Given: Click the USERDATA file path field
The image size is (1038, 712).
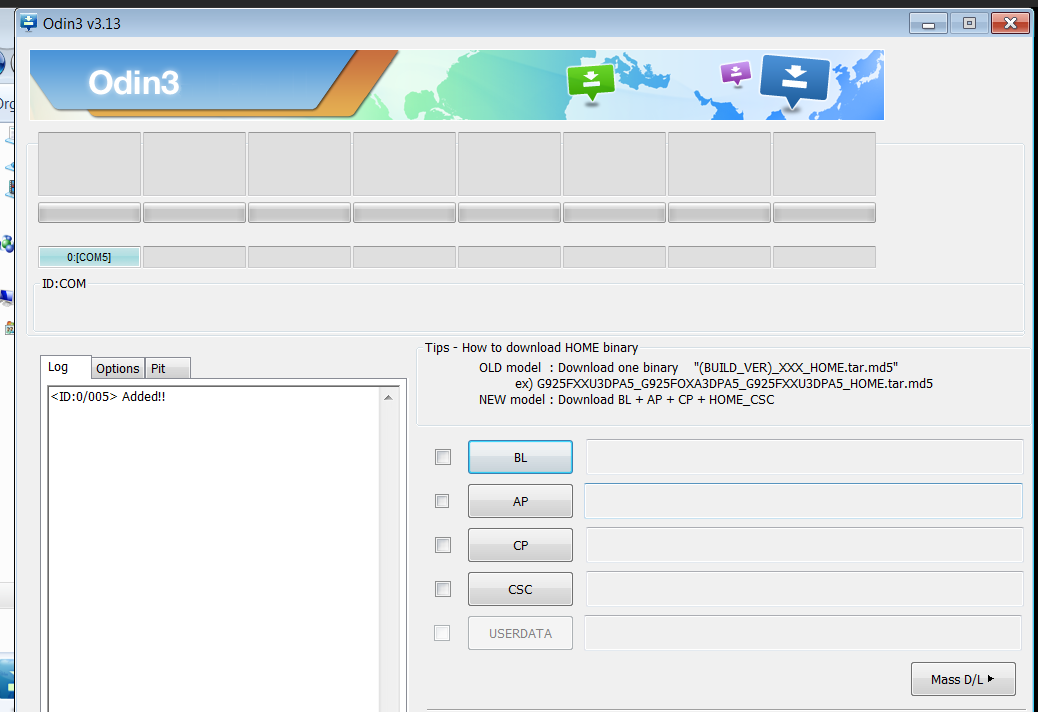Looking at the screenshot, I should pos(804,633).
